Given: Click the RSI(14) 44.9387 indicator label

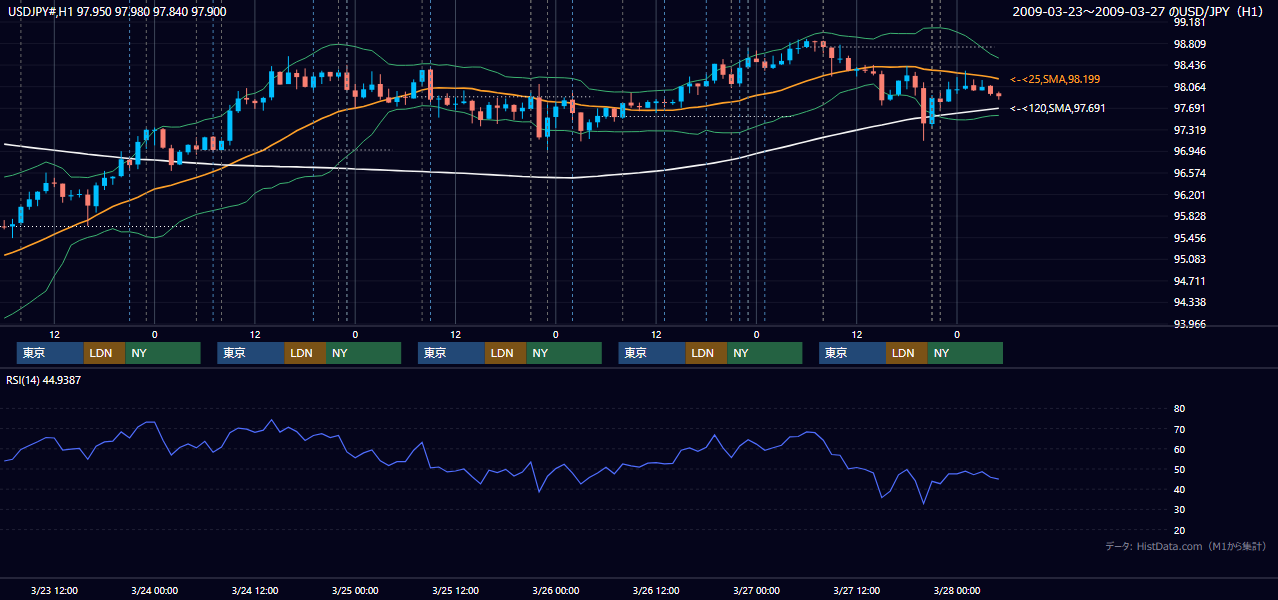Looking at the screenshot, I should click(44, 380).
